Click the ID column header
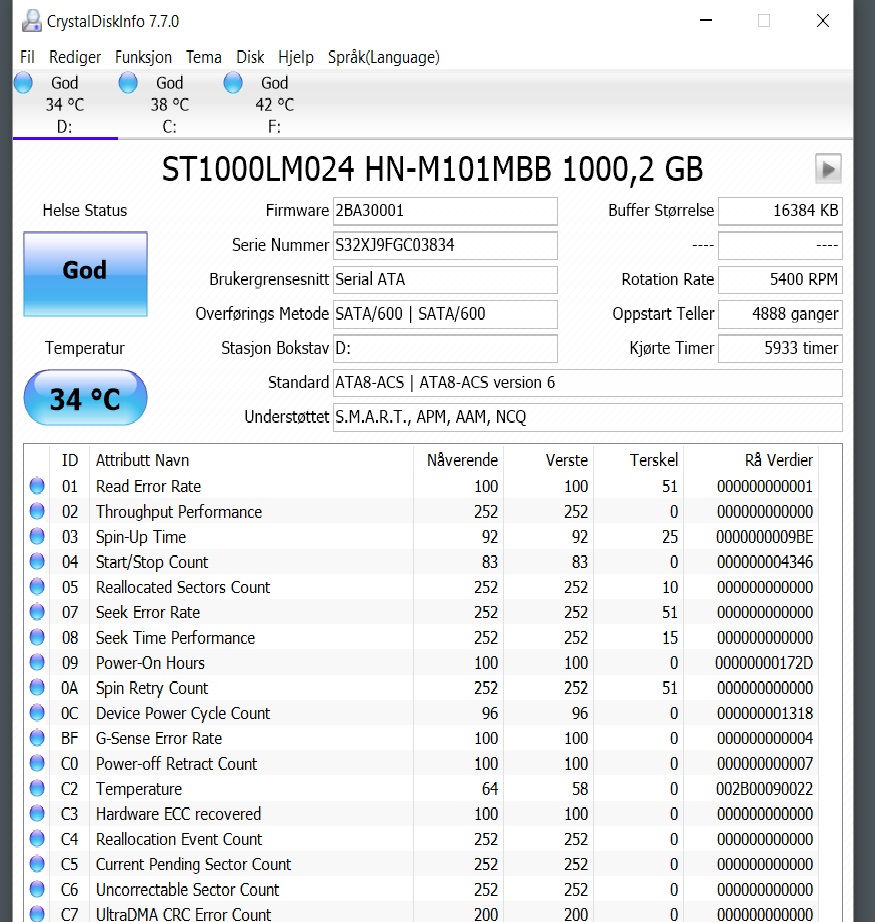This screenshot has width=875, height=922. point(69,460)
